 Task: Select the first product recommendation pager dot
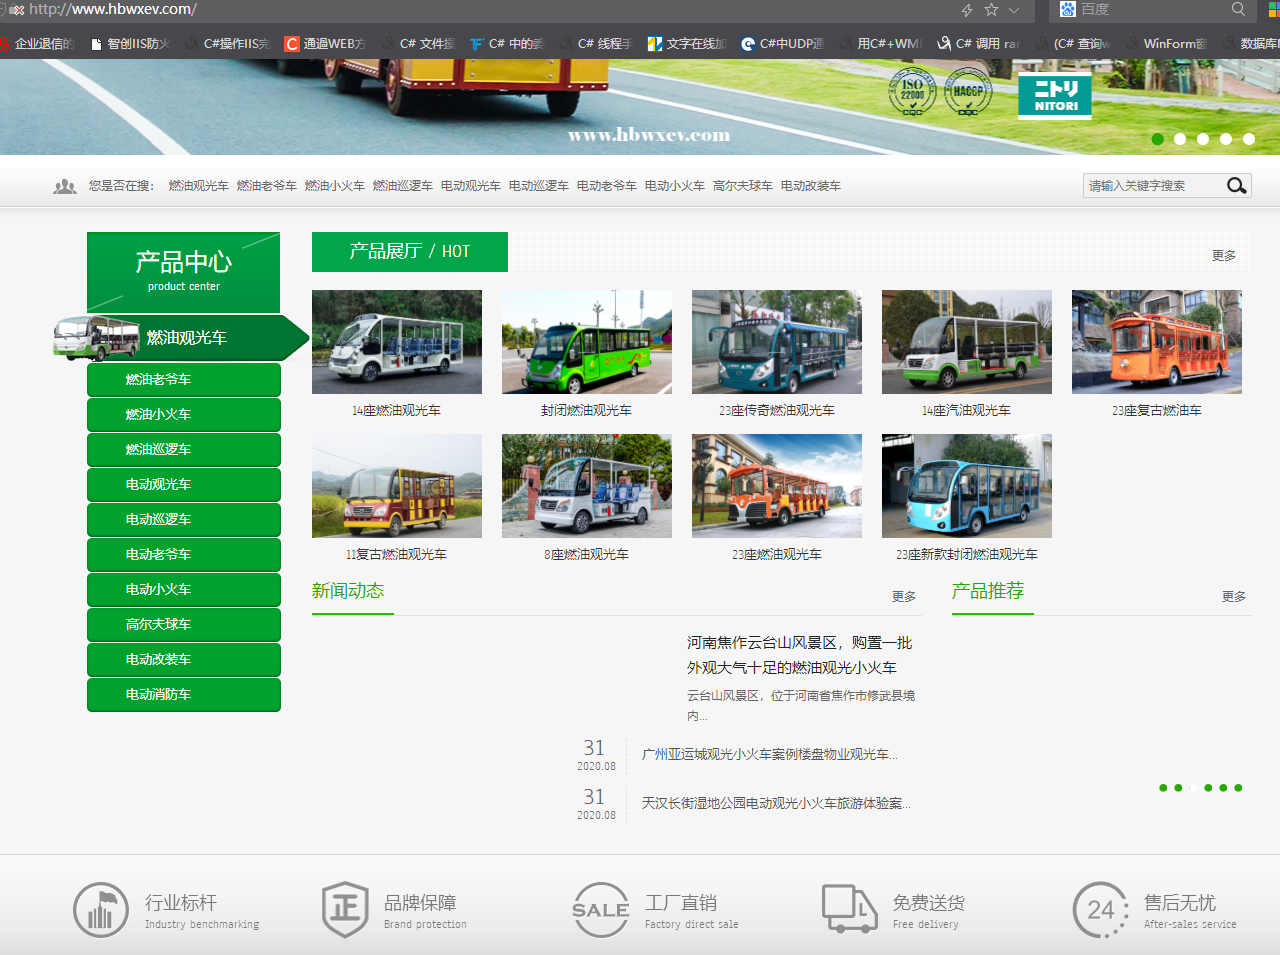pos(1163,788)
